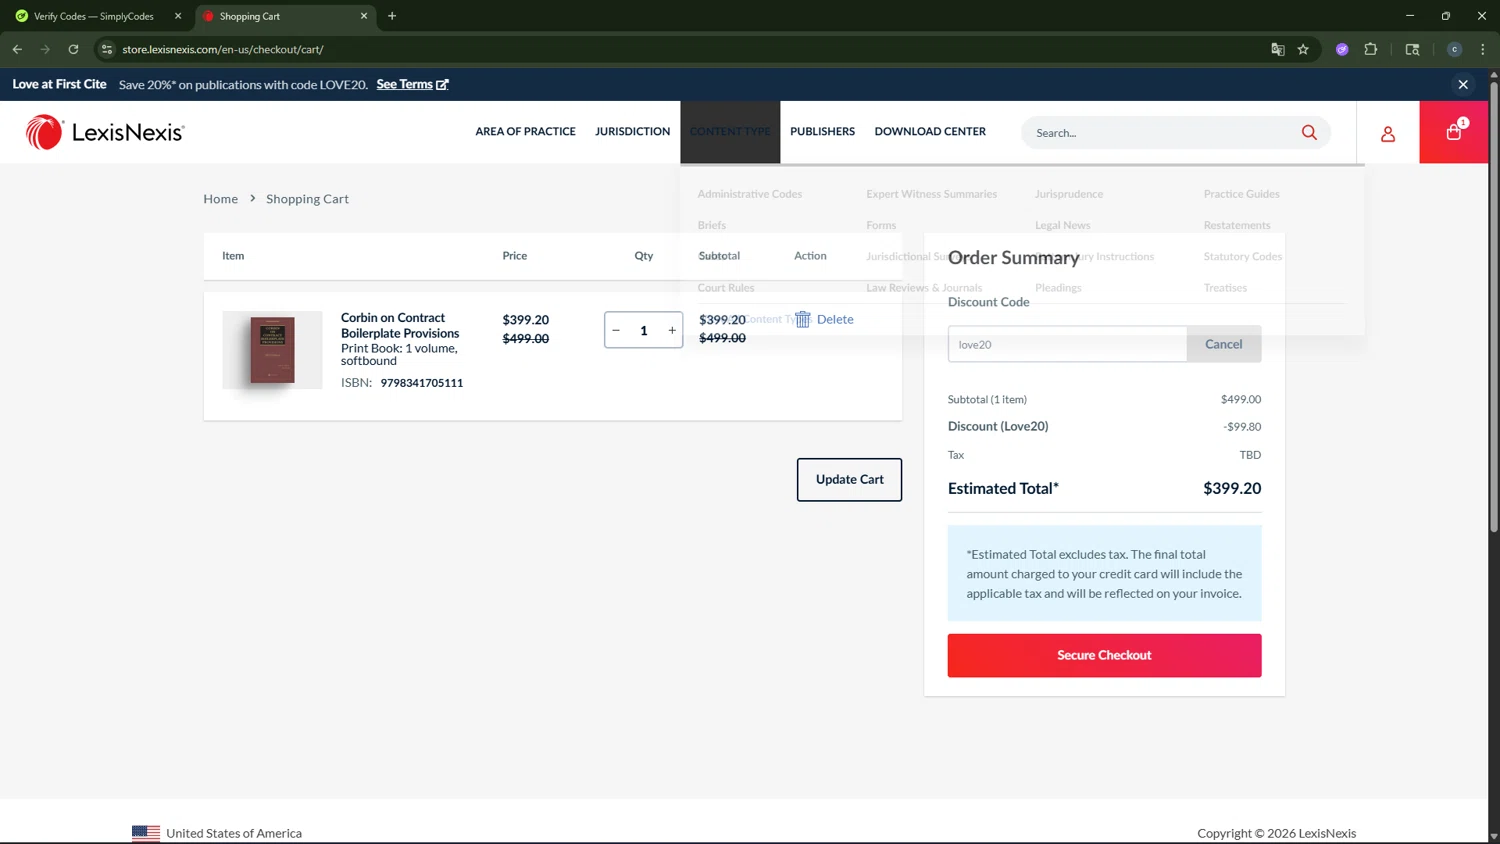The width and height of the screenshot is (1500, 844).
Task: Open a new browser tab
Action: [392, 16]
